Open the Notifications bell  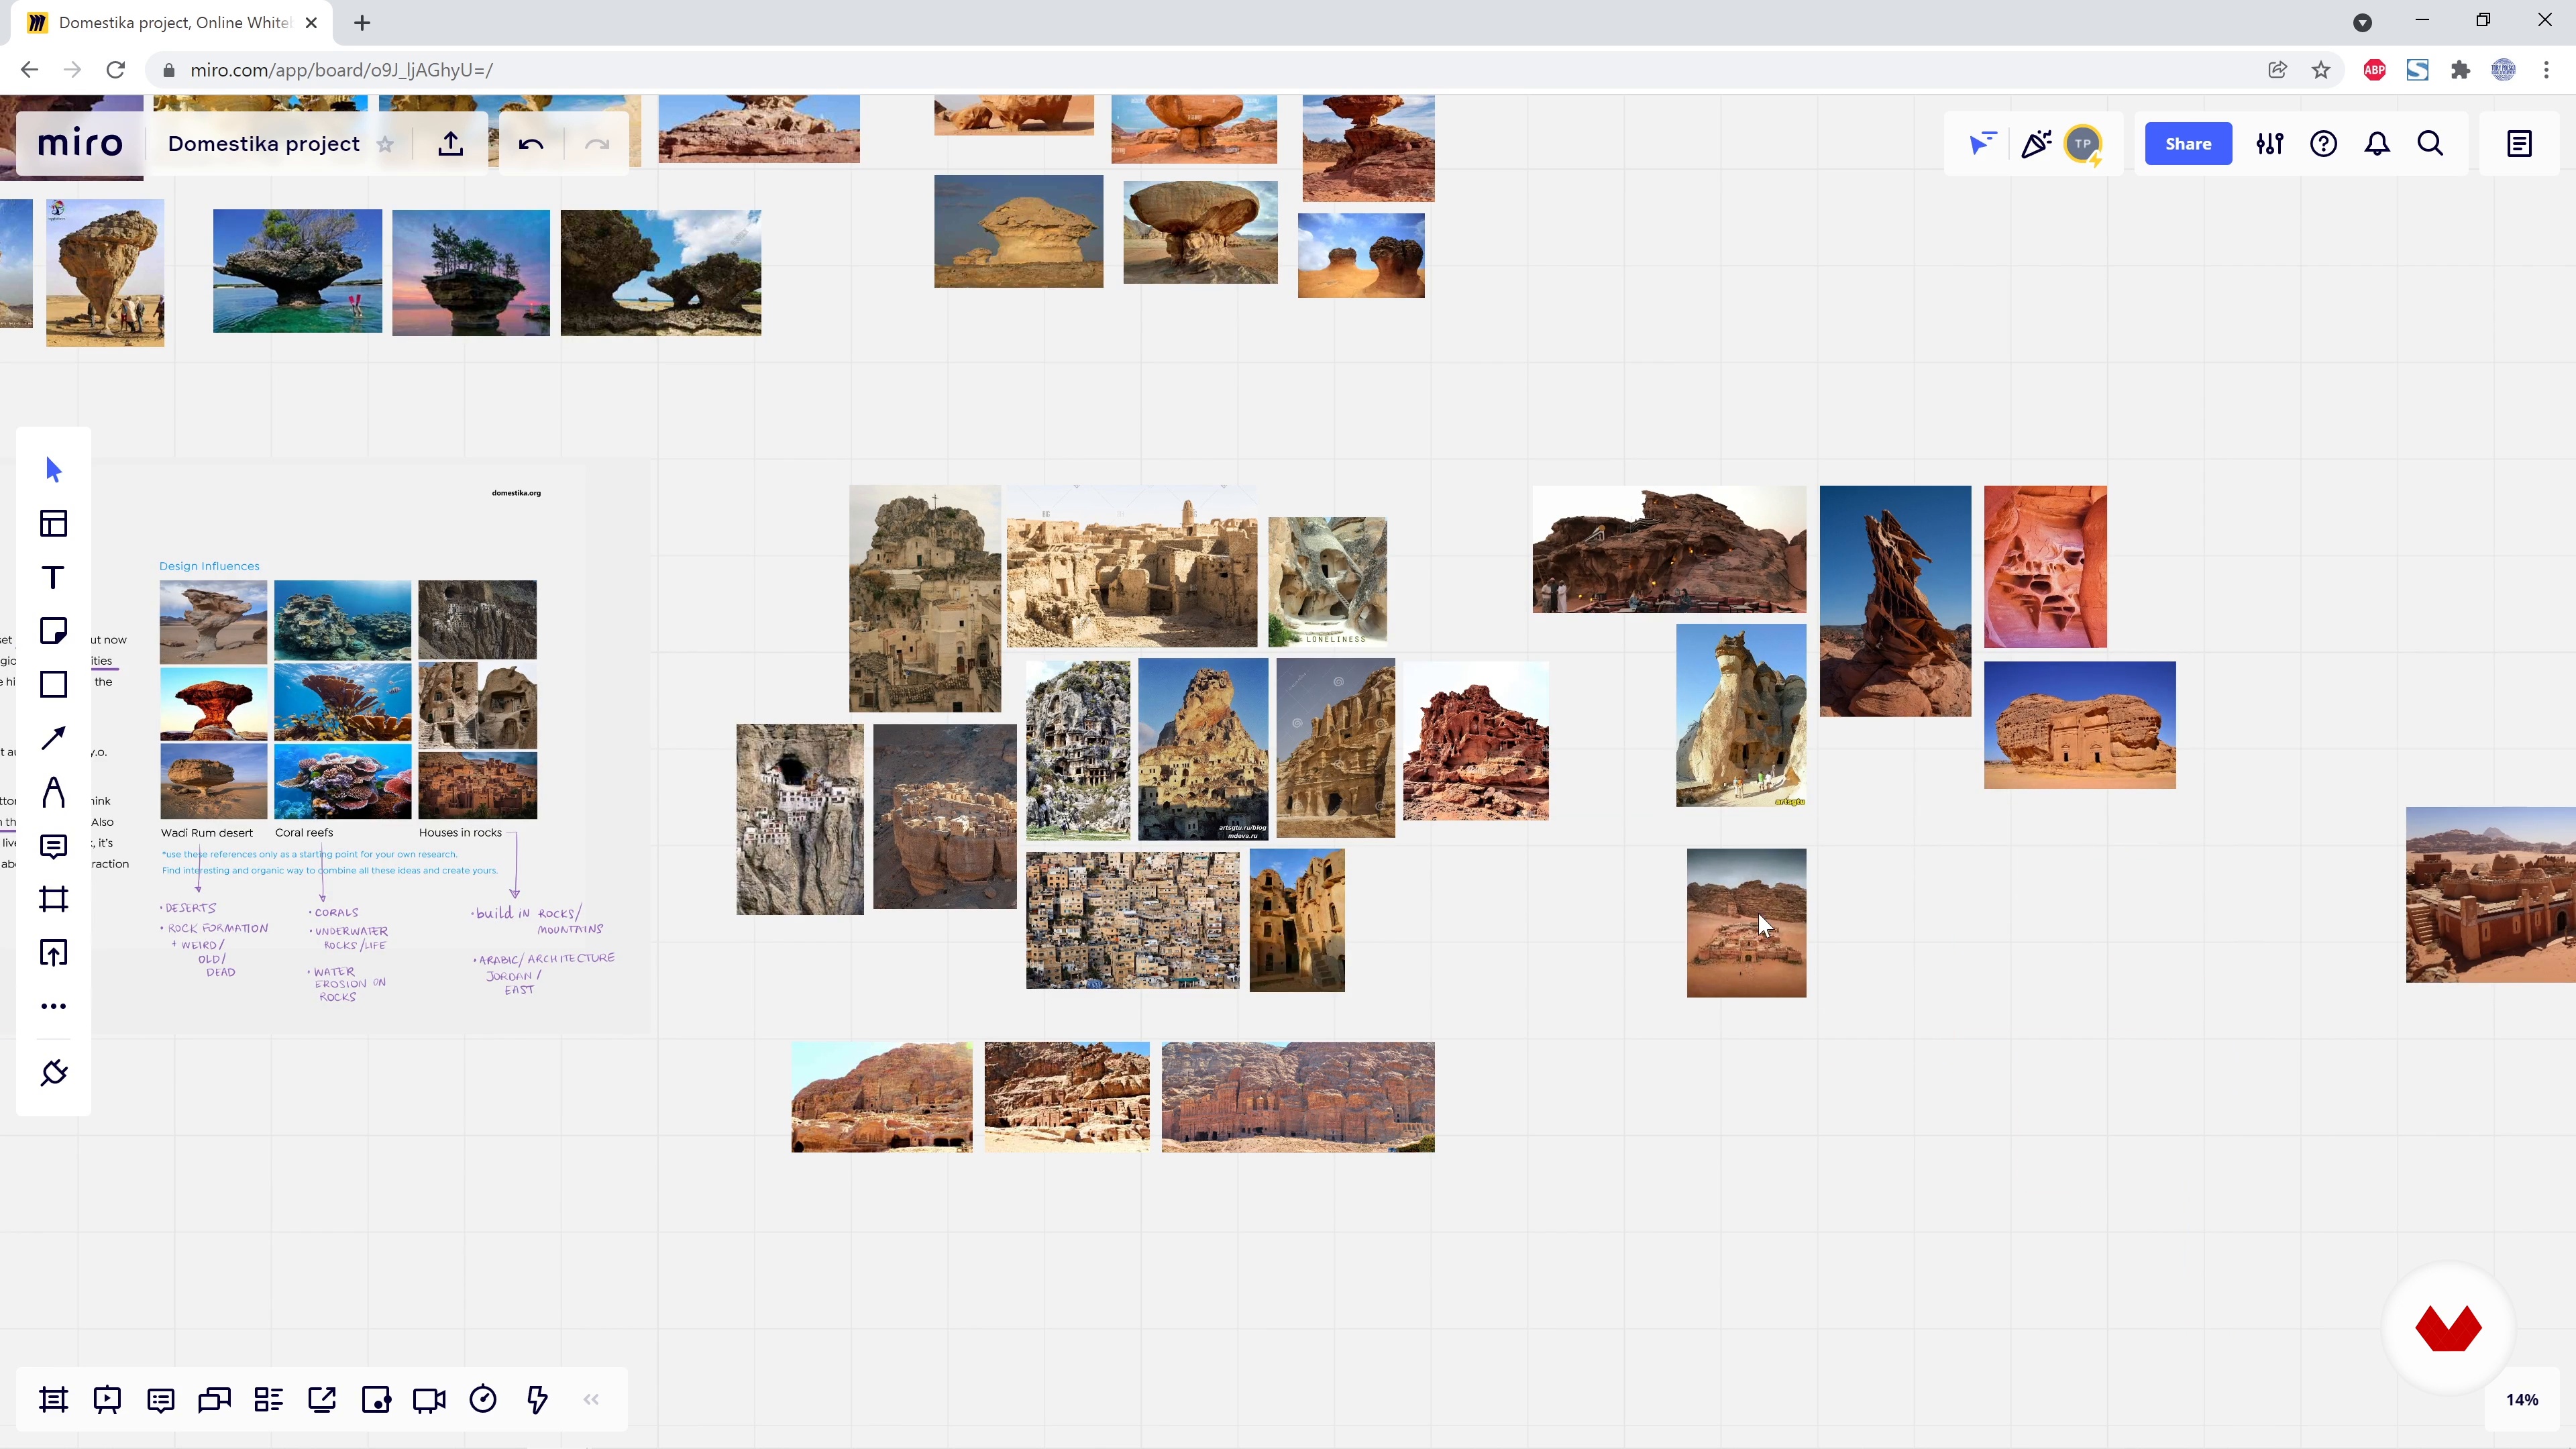click(2377, 144)
